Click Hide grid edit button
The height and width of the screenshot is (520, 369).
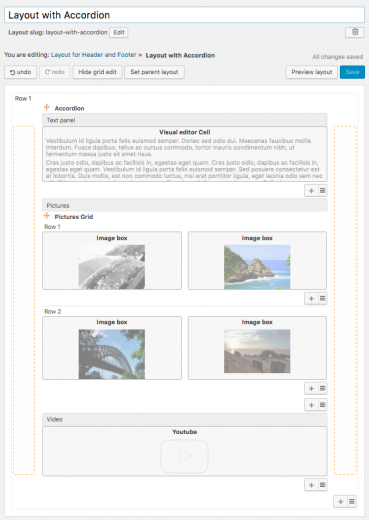point(97,72)
